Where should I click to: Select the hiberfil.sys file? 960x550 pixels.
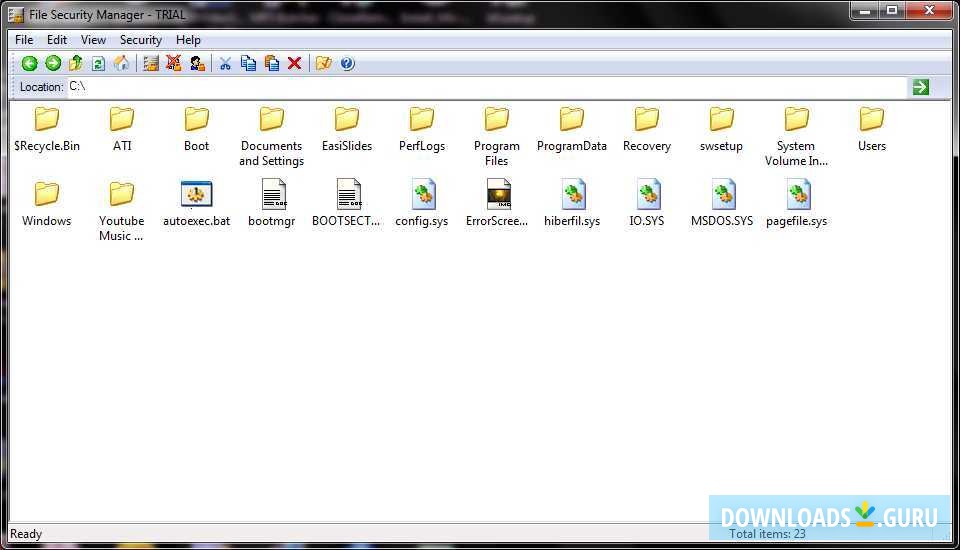coord(572,204)
